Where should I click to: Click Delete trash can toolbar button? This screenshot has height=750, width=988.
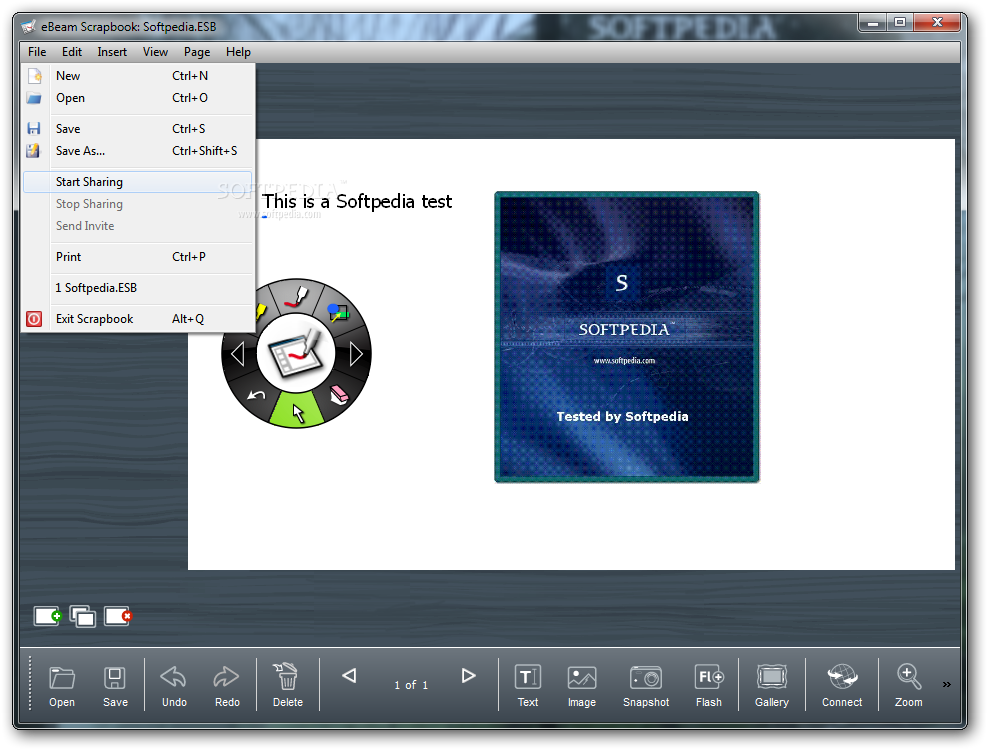(287, 686)
